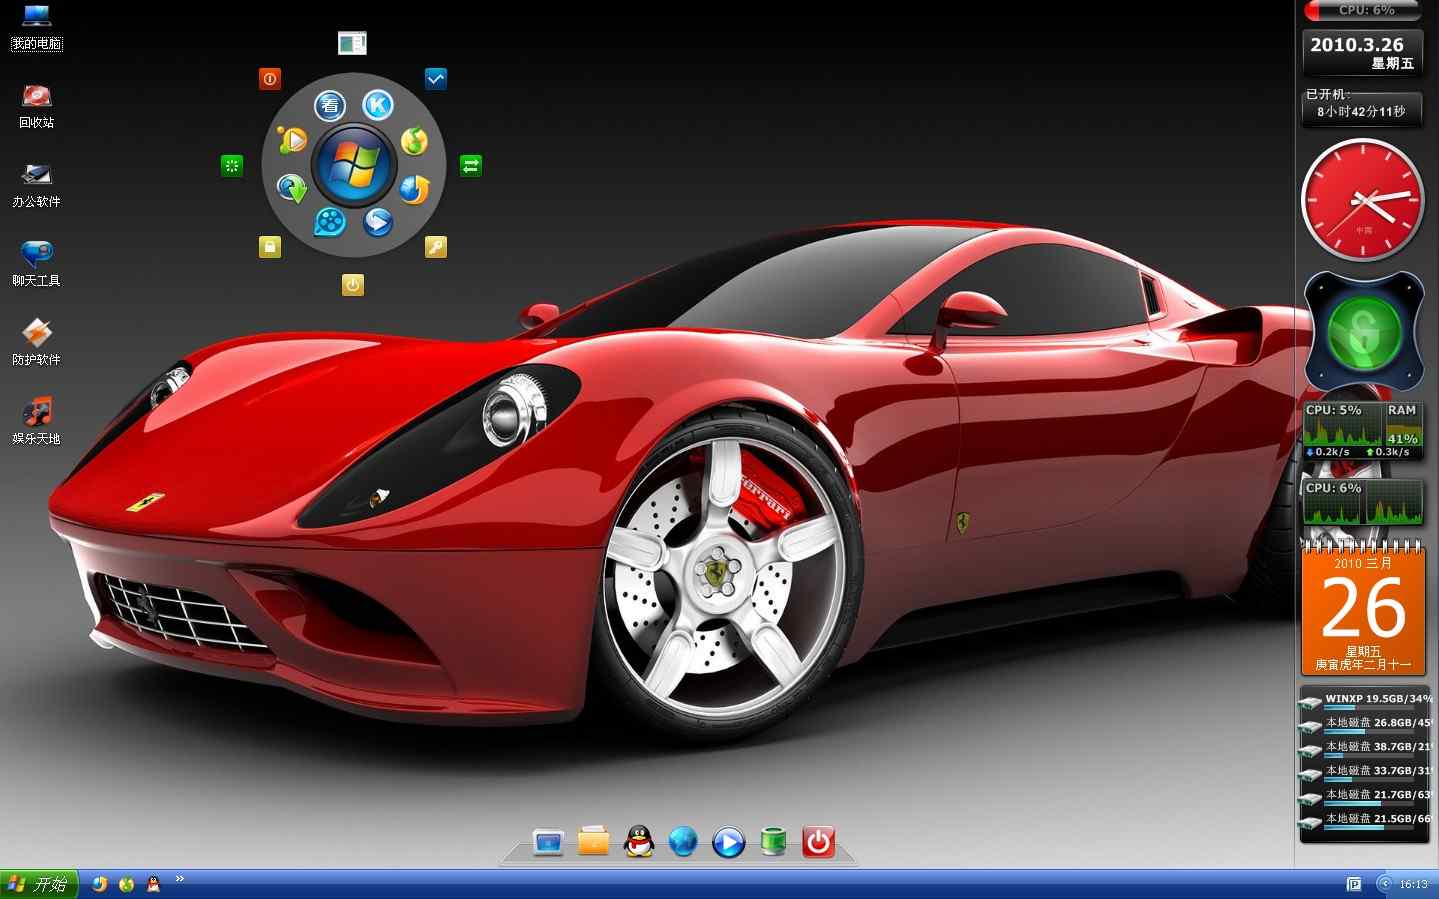Open the 办公软件 folder icon
The height and width of the screenshot is (899, 1439).
(x=37, y=185)
